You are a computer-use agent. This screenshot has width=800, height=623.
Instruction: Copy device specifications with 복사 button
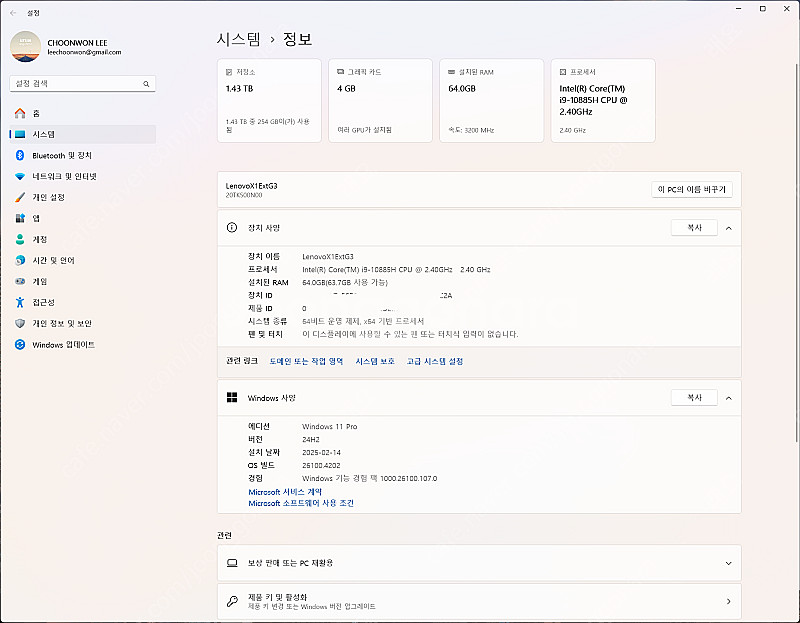(x=694, y=228)
